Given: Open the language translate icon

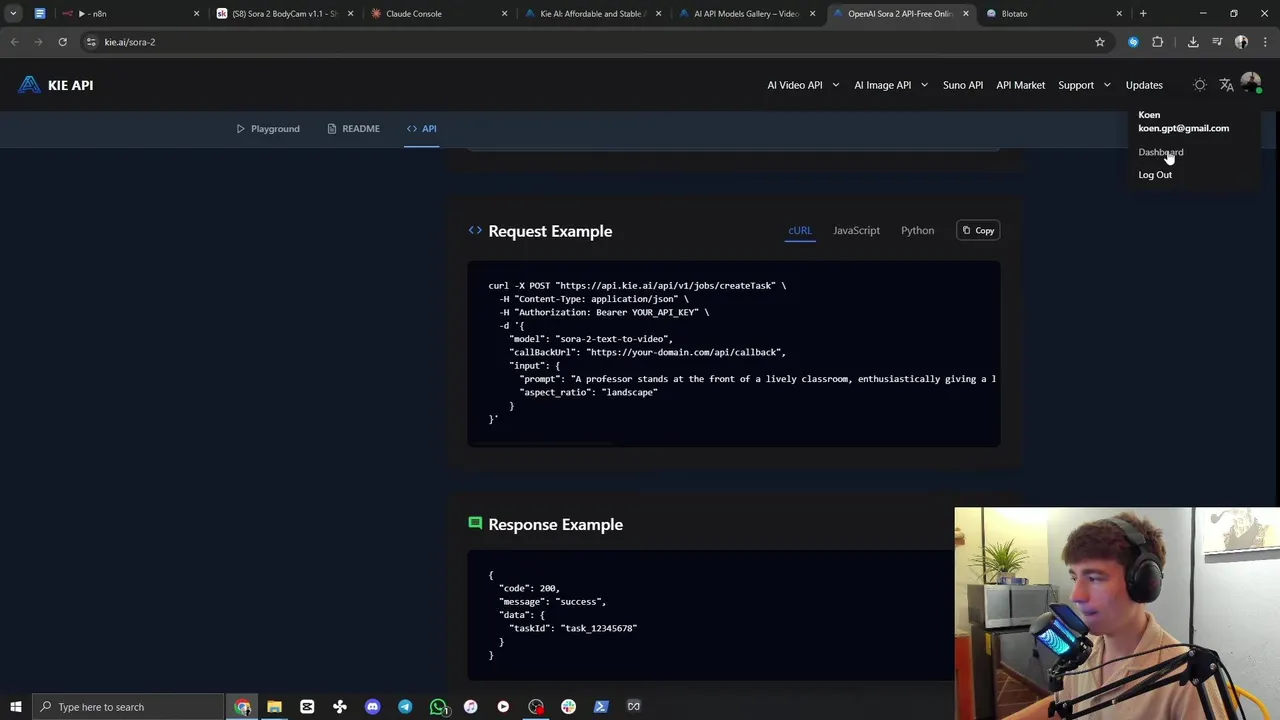Looking at the screenshot, I should (x=1226, y=85).
